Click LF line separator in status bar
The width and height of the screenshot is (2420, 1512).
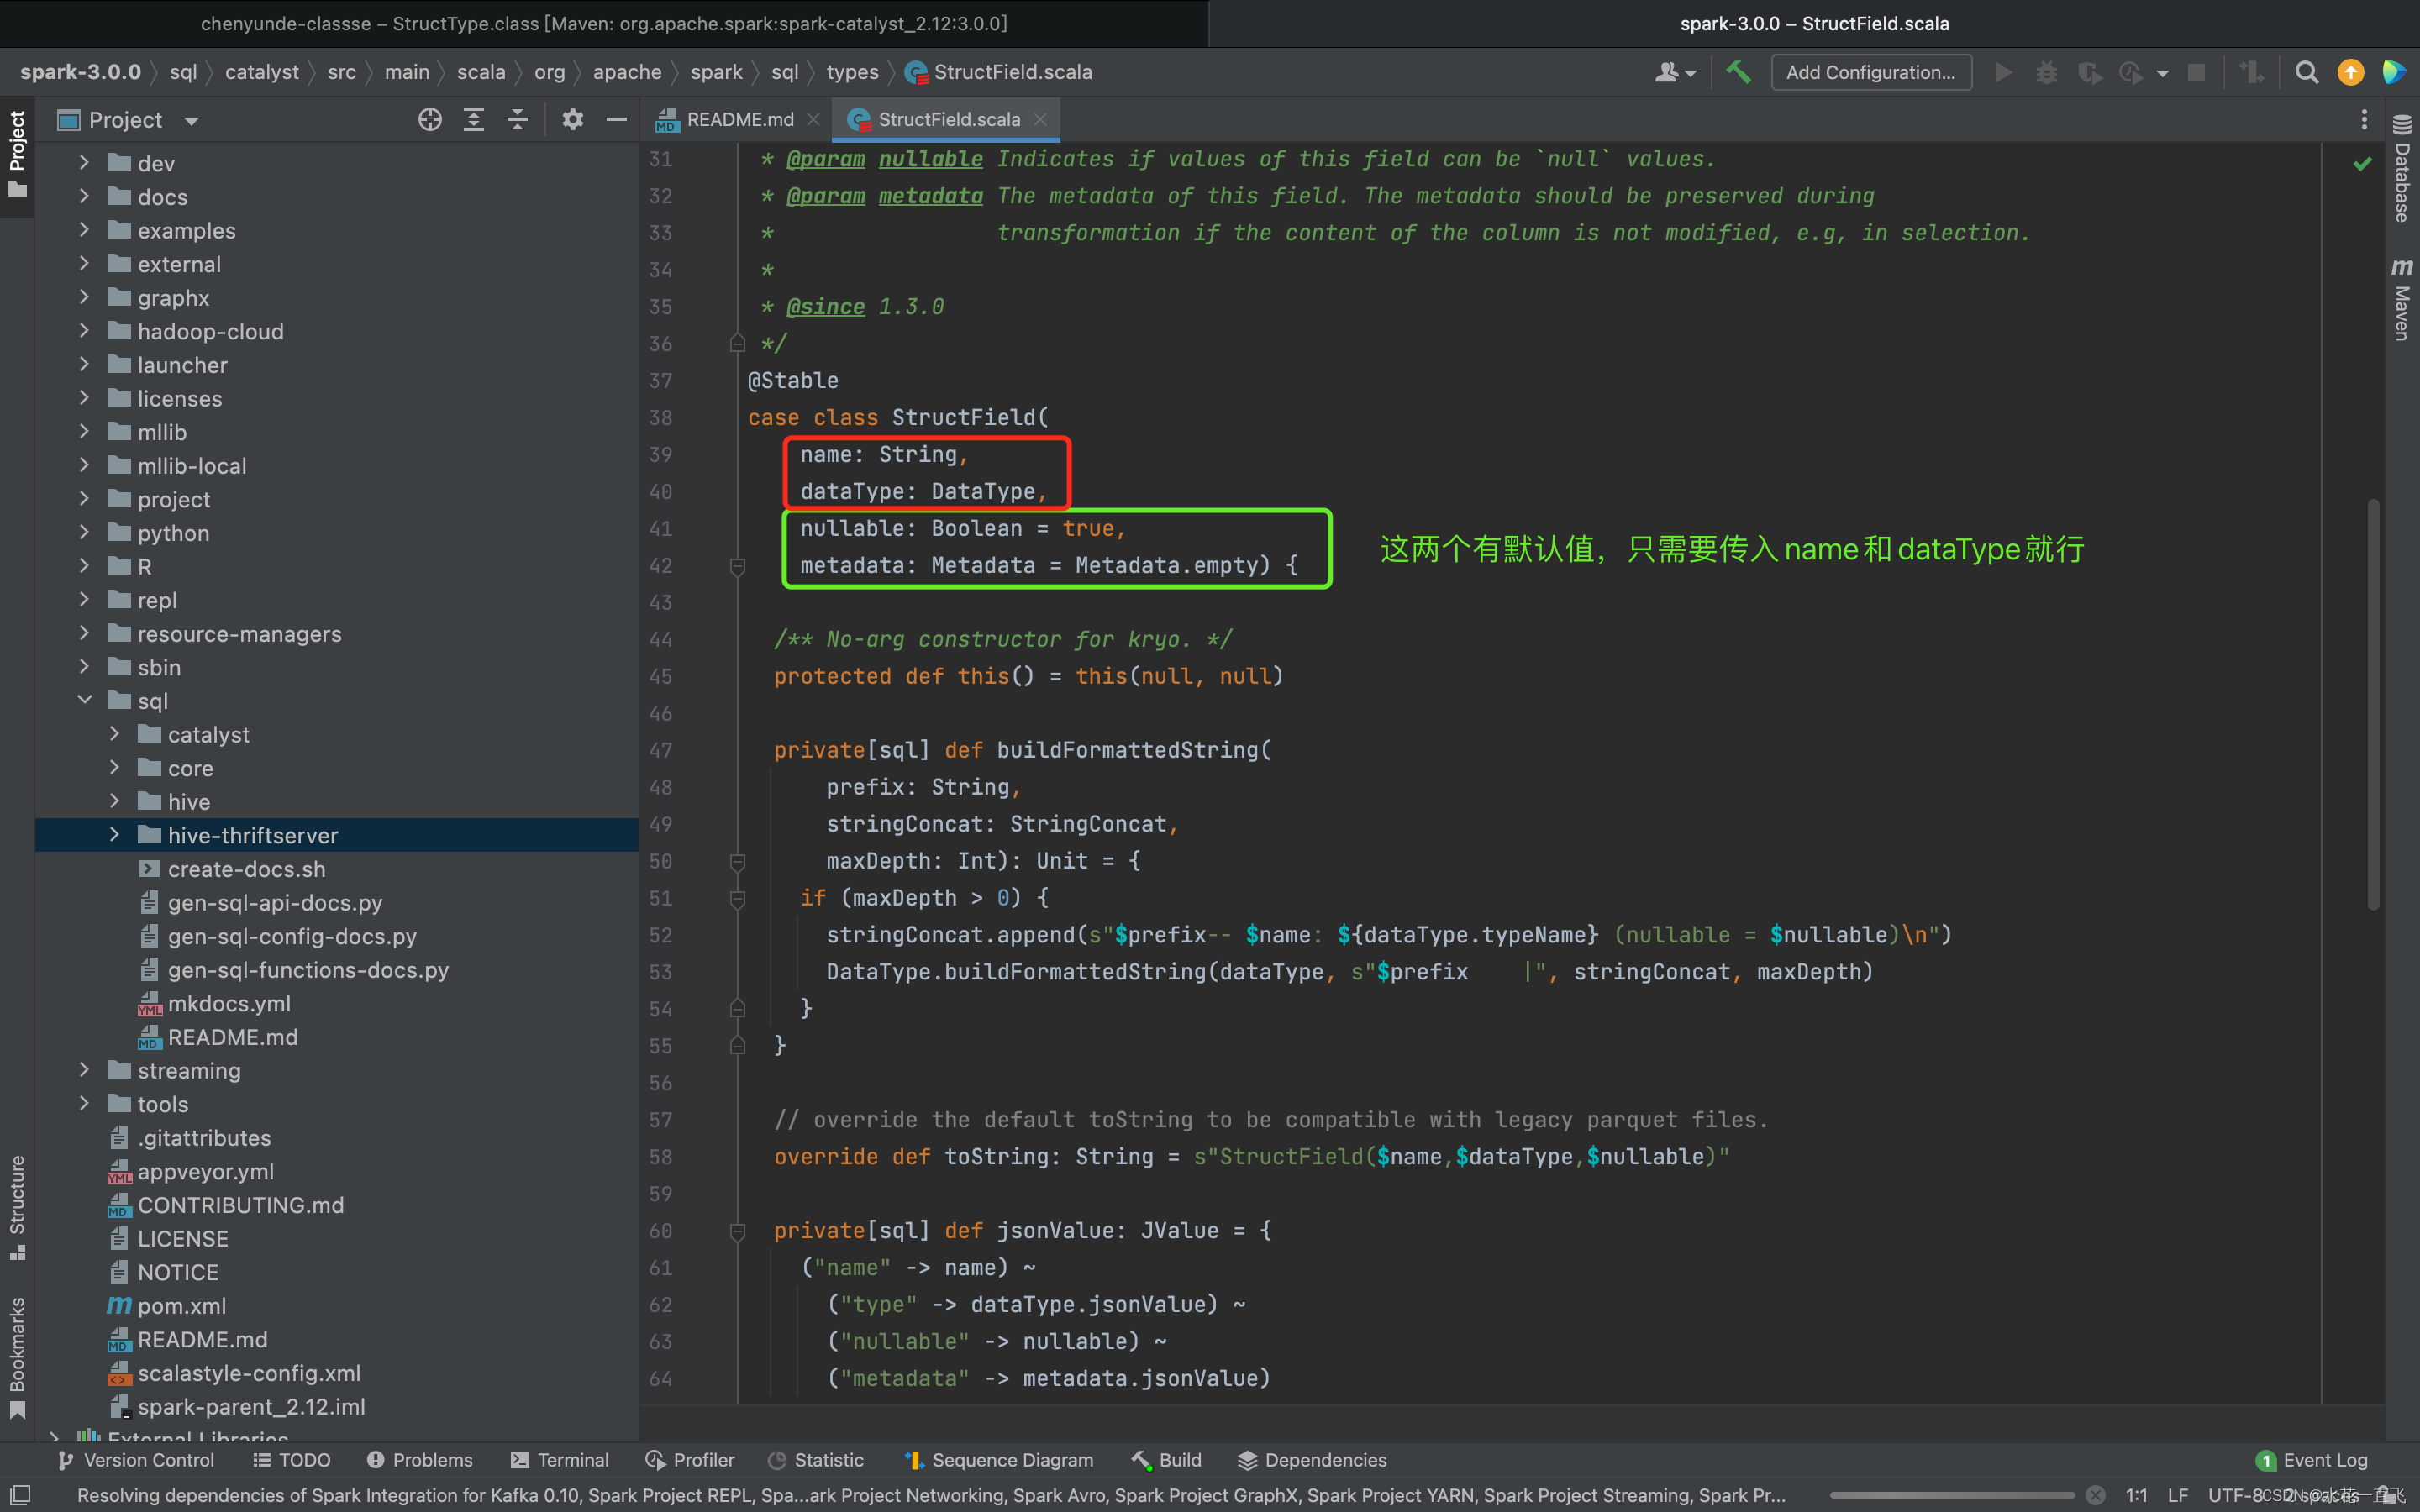[2177, 1495]
